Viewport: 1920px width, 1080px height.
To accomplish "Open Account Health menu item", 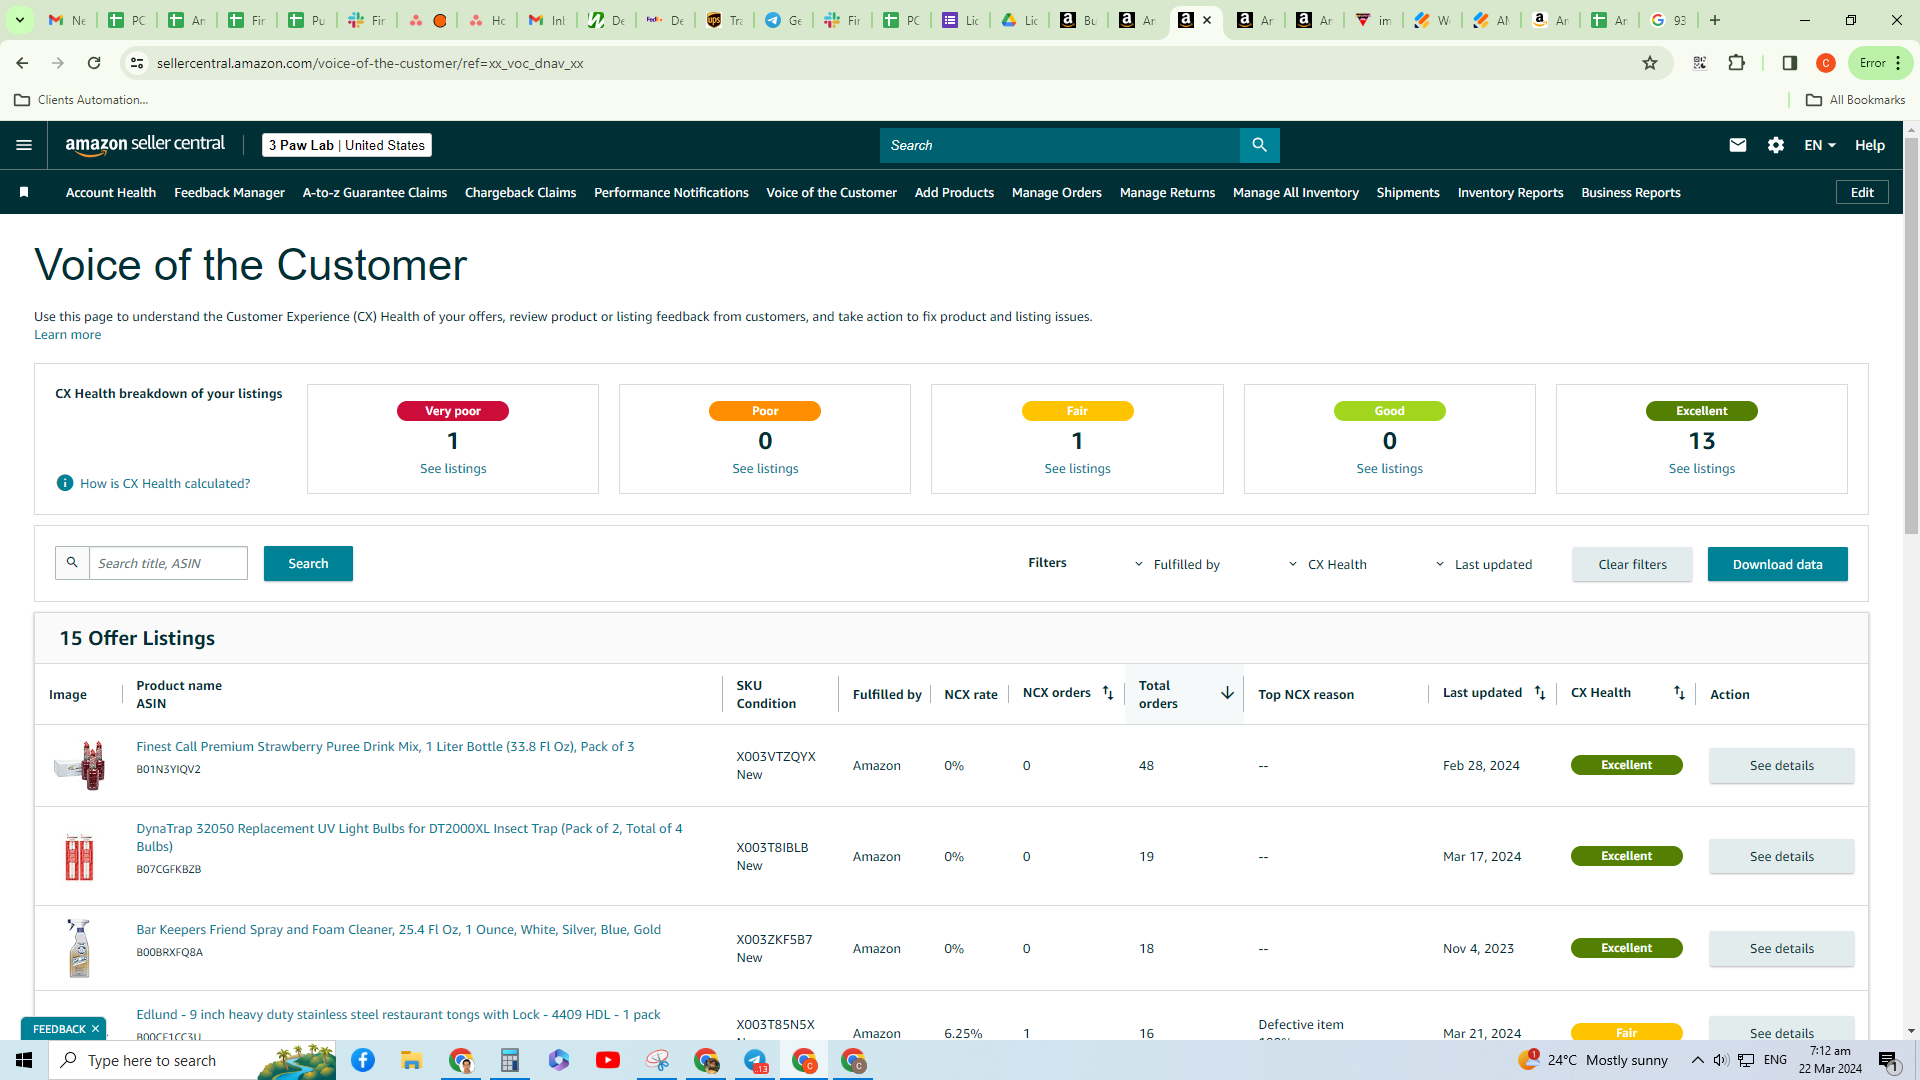I will [x=111, y=192].
